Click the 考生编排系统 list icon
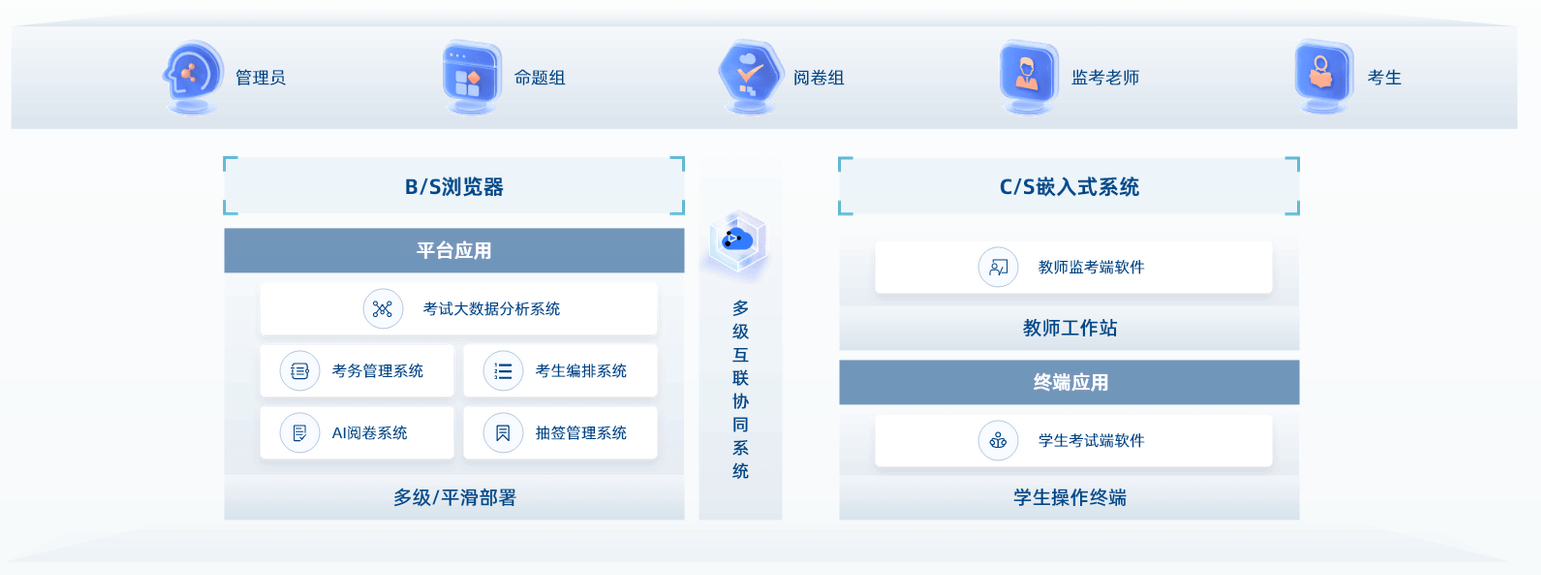The width and height of the screenshot is (1541, 575). [503, 371]
